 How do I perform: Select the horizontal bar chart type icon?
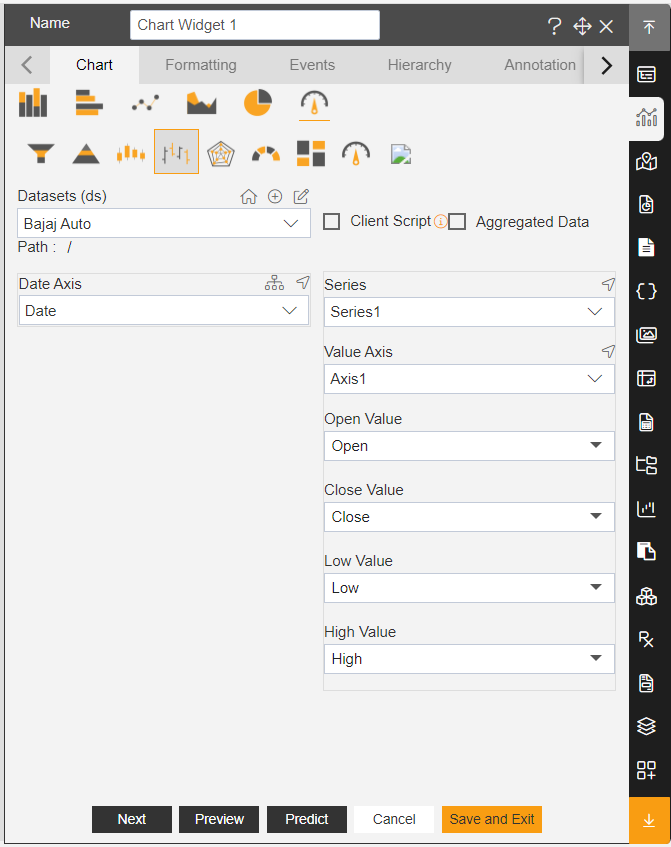89,103
